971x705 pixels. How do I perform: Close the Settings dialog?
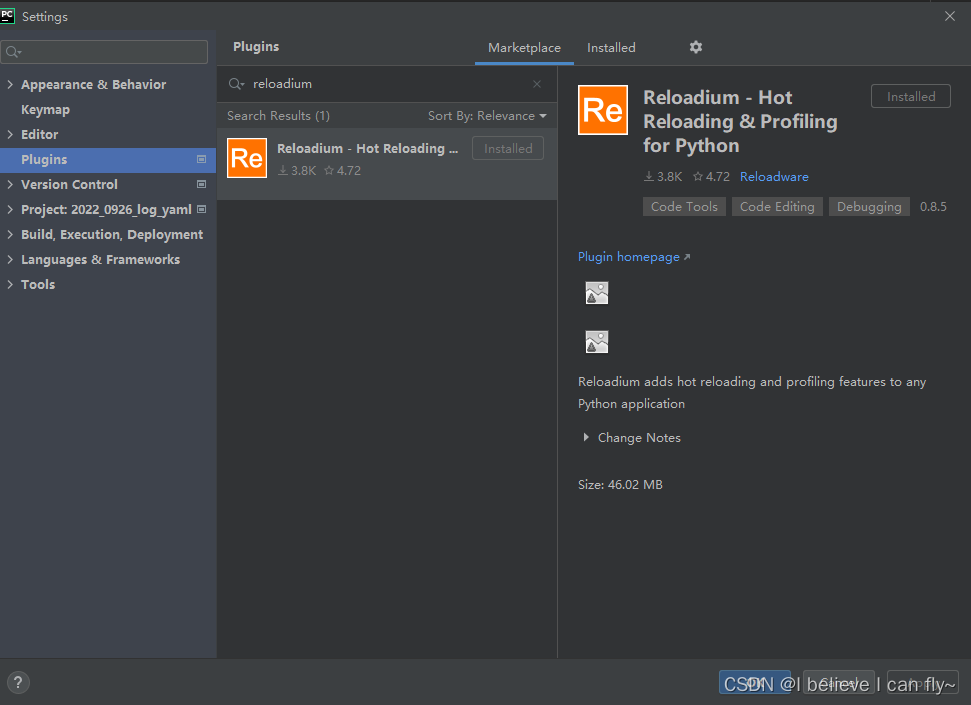pyautogui.click(x=949, y=16)
